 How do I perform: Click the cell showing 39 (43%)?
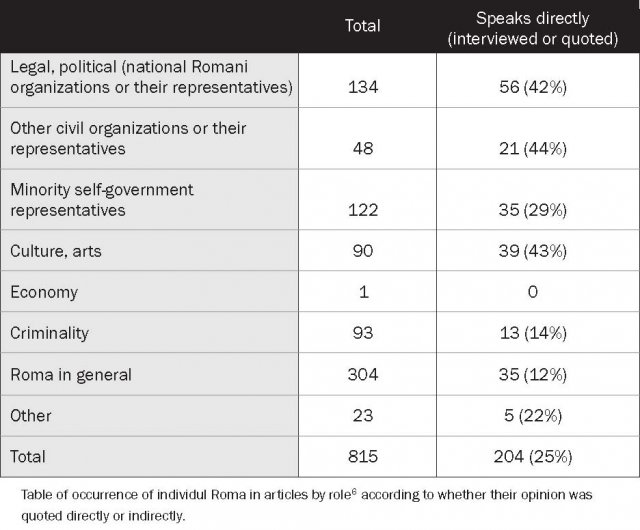(x=533, y=251)
